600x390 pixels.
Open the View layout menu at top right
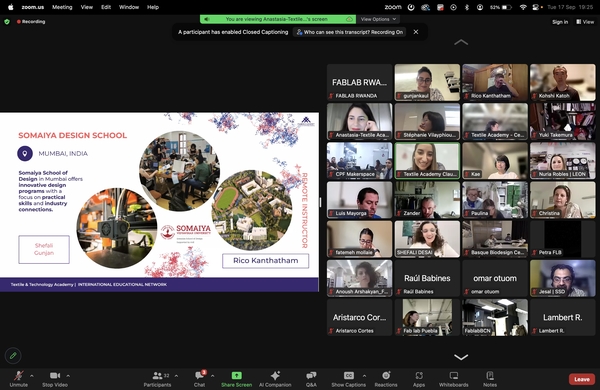click(x=585, y=22)
